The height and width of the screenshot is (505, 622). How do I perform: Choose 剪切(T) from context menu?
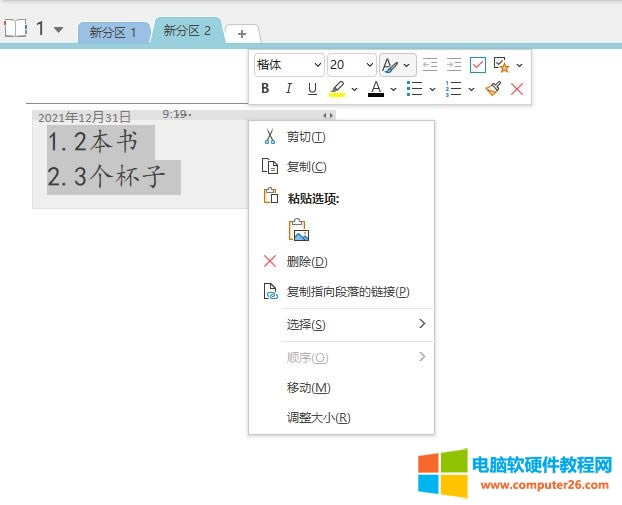pyautogui.click(x=305, y=137)
